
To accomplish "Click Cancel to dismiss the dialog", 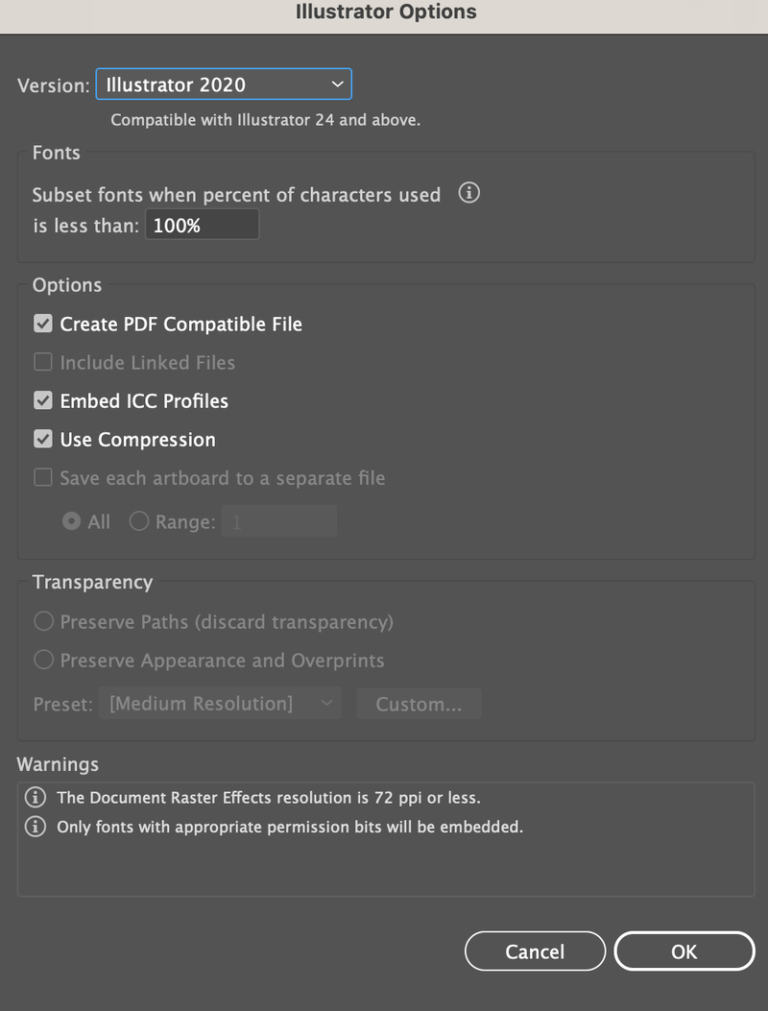I will pyautogui.click(x=535, y=950).
